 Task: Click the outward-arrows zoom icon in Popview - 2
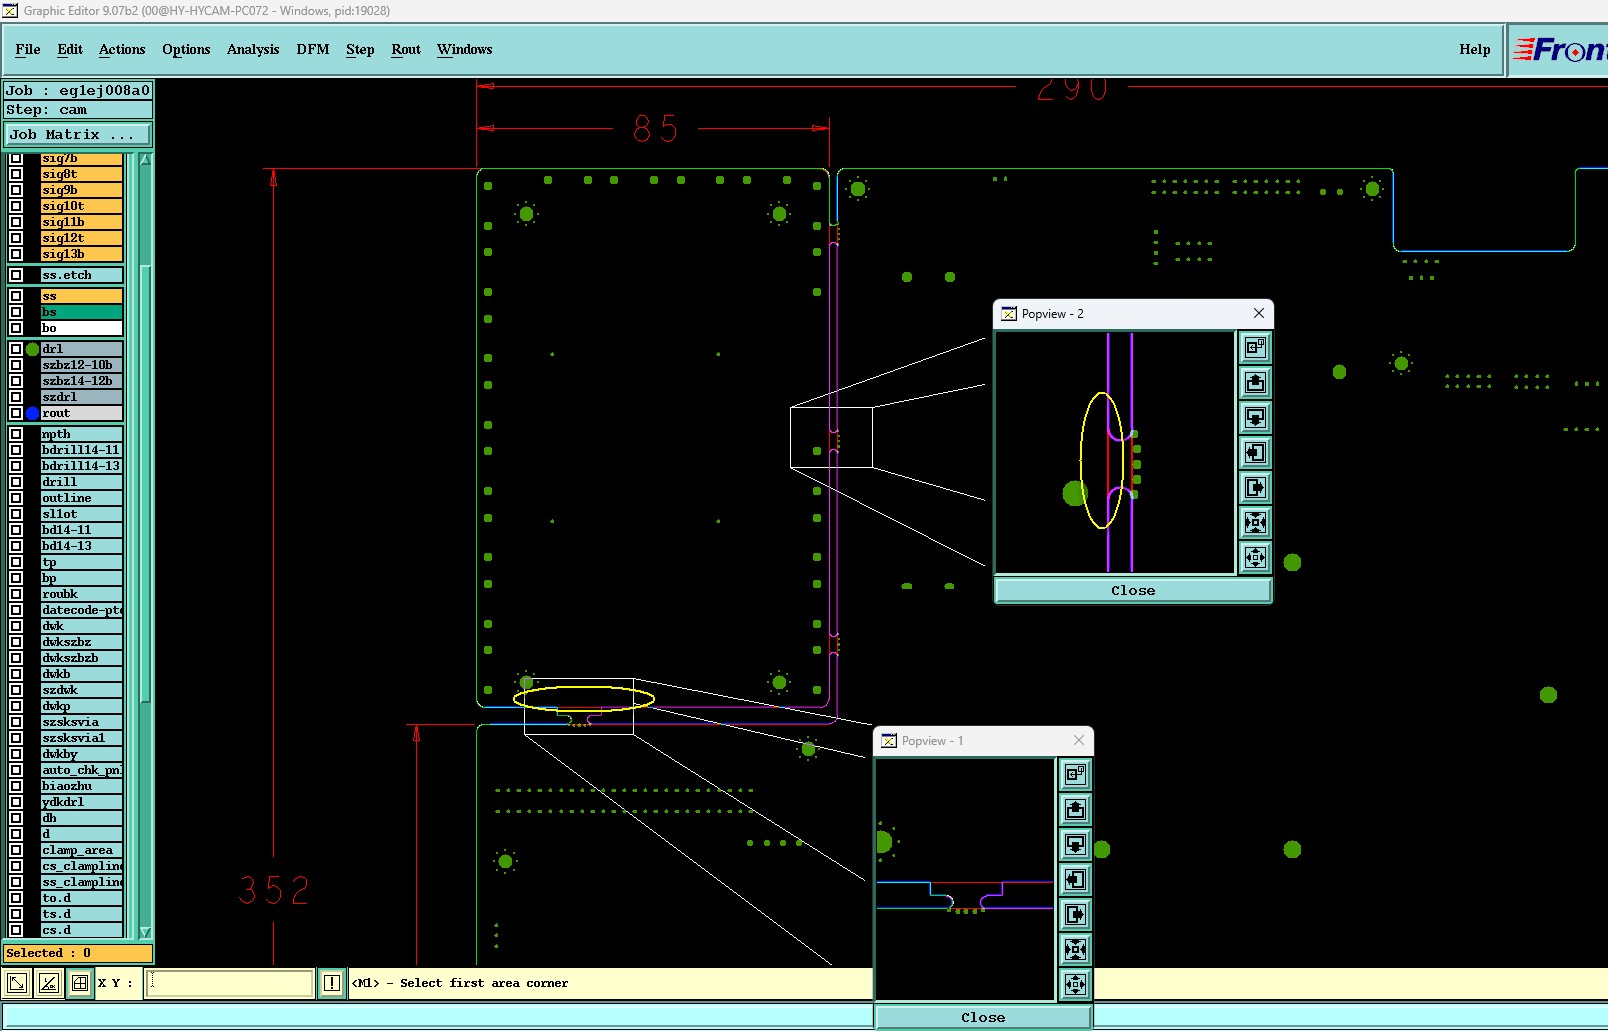click(x=1255, y=557)
